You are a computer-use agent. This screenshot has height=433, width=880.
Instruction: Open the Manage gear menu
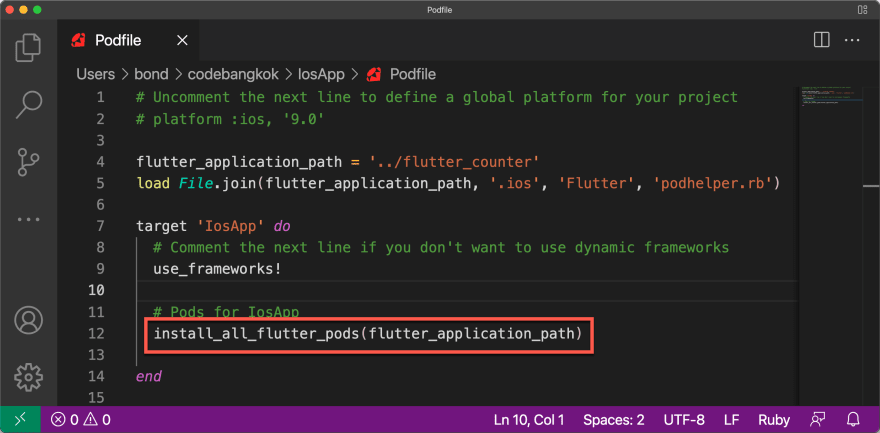28,377
